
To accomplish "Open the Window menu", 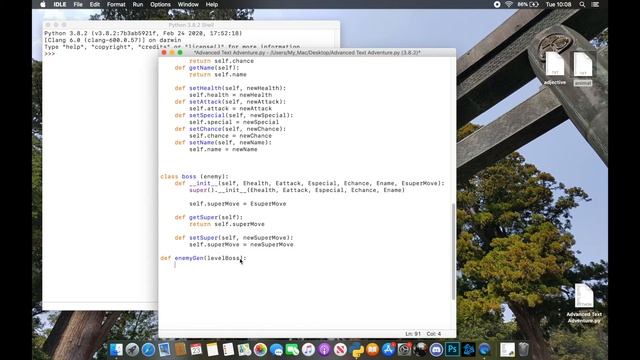I will [x=188, y=4].
